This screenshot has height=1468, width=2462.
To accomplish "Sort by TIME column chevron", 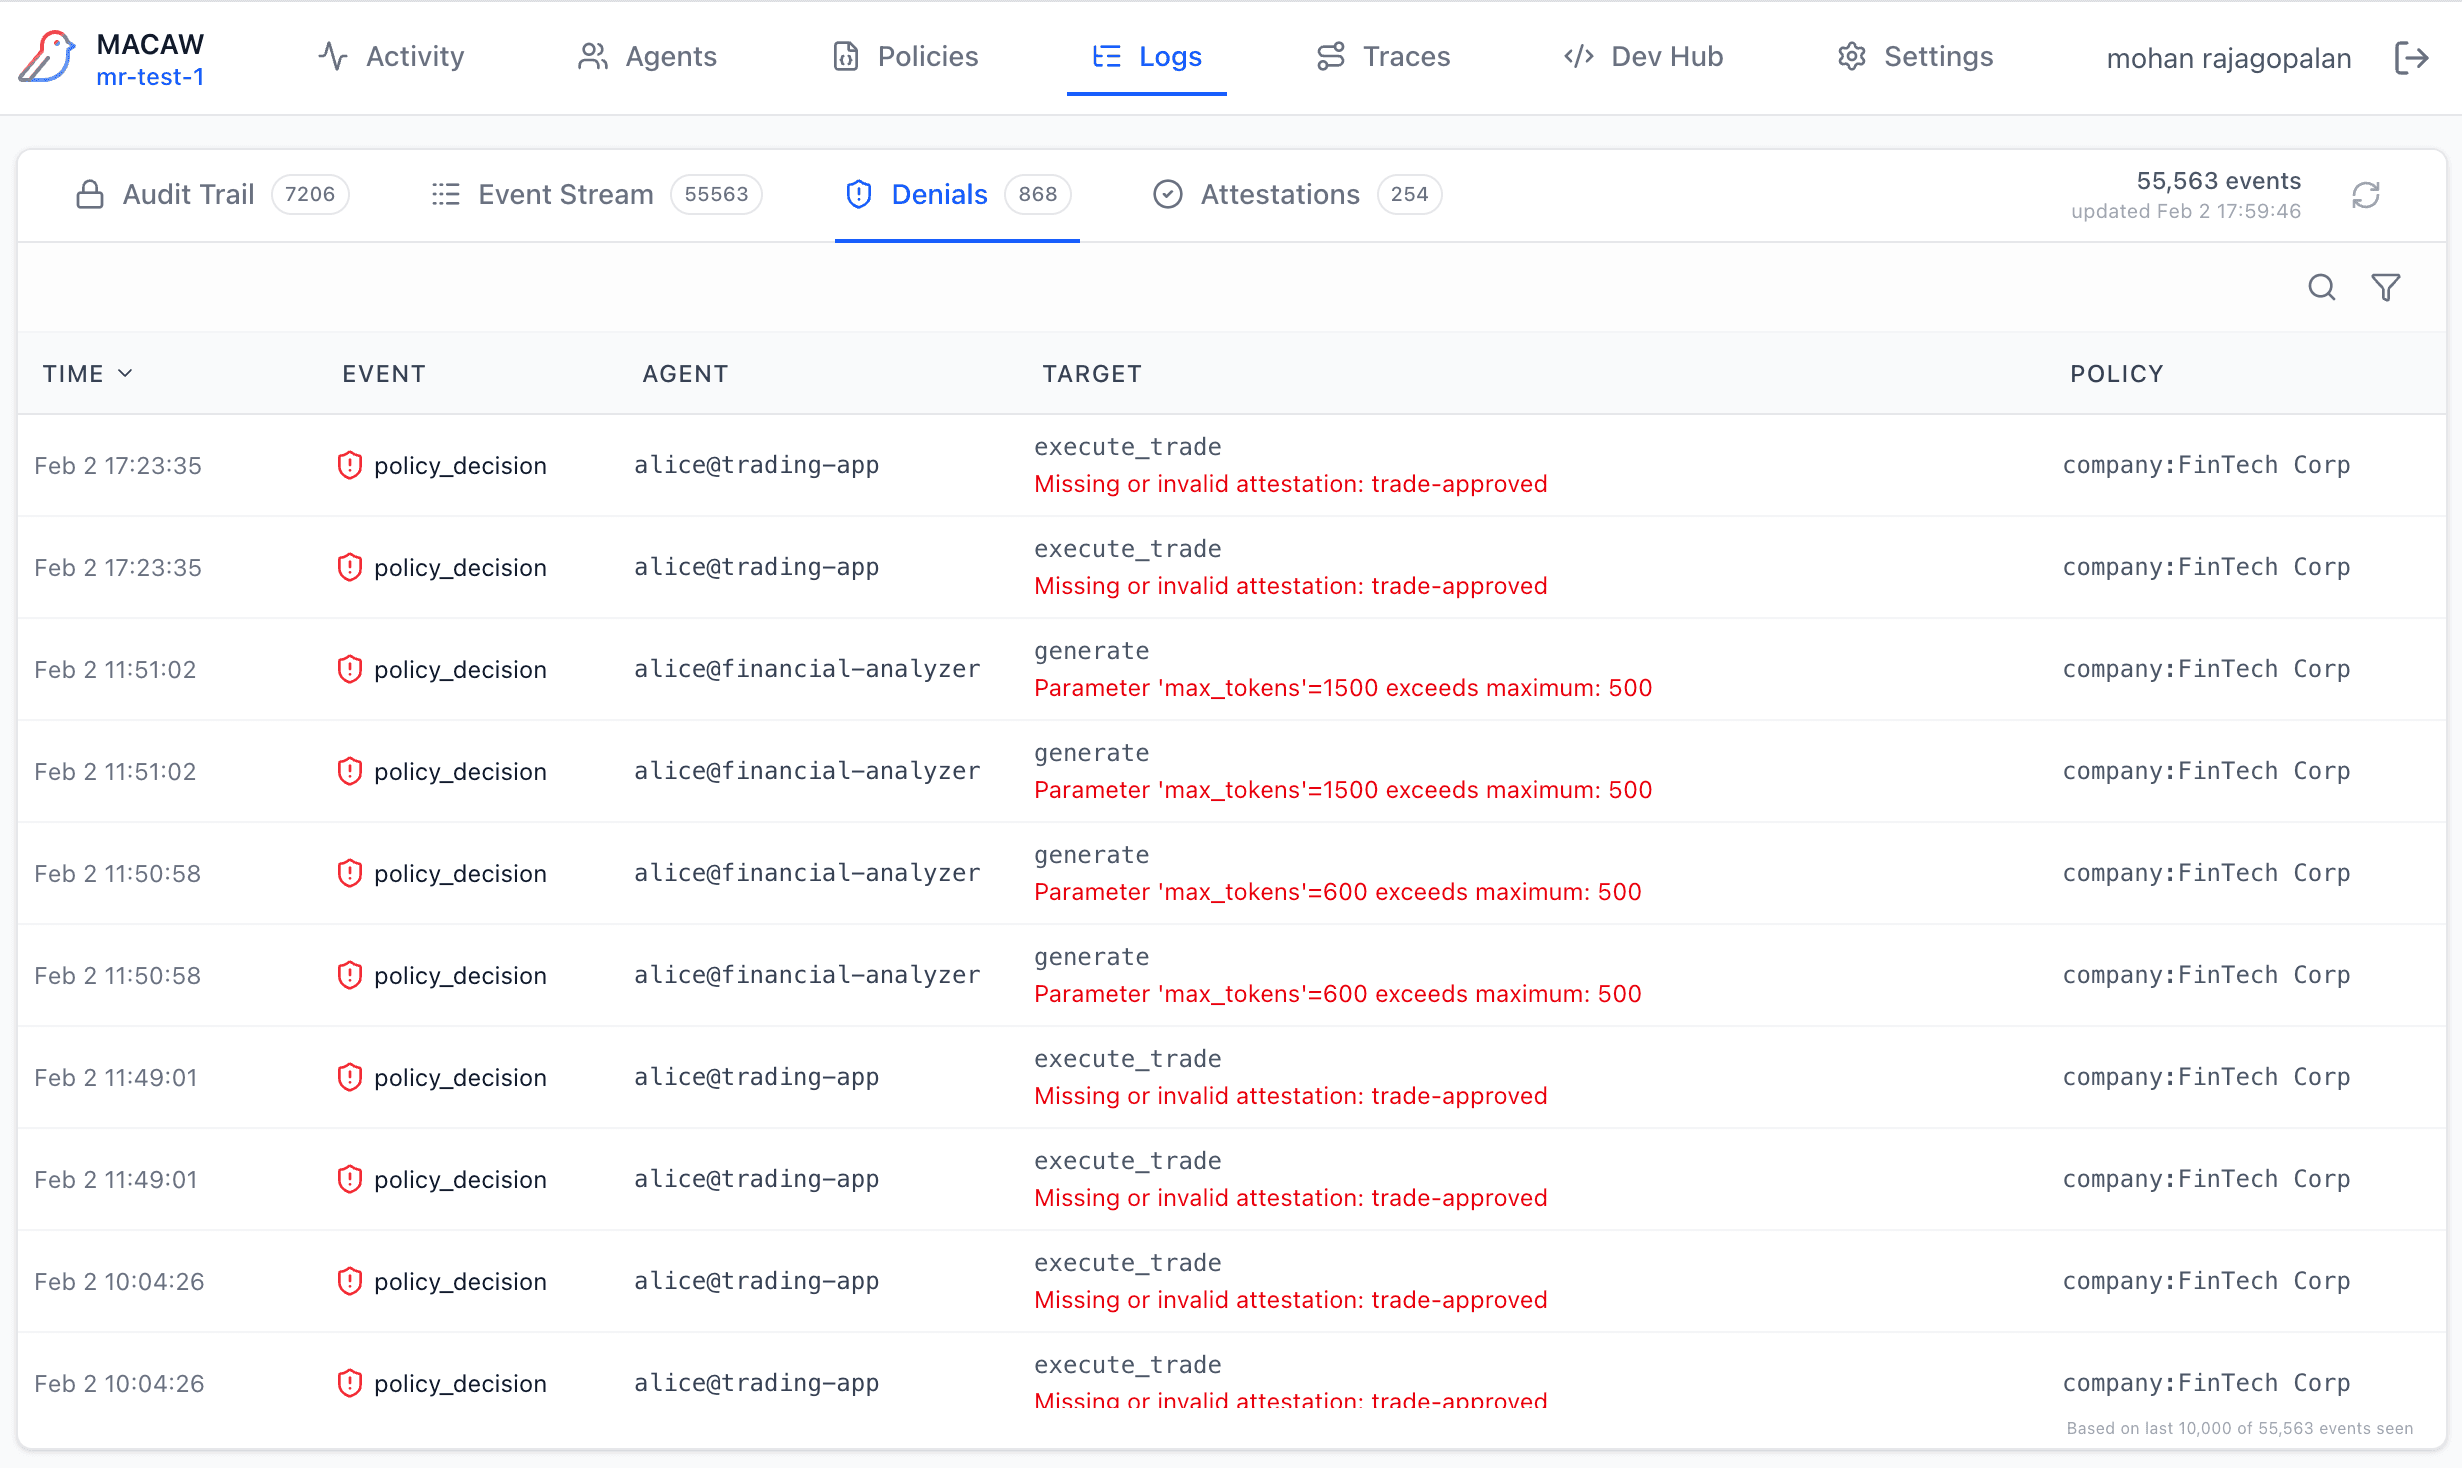I will (x=126, y=373).
